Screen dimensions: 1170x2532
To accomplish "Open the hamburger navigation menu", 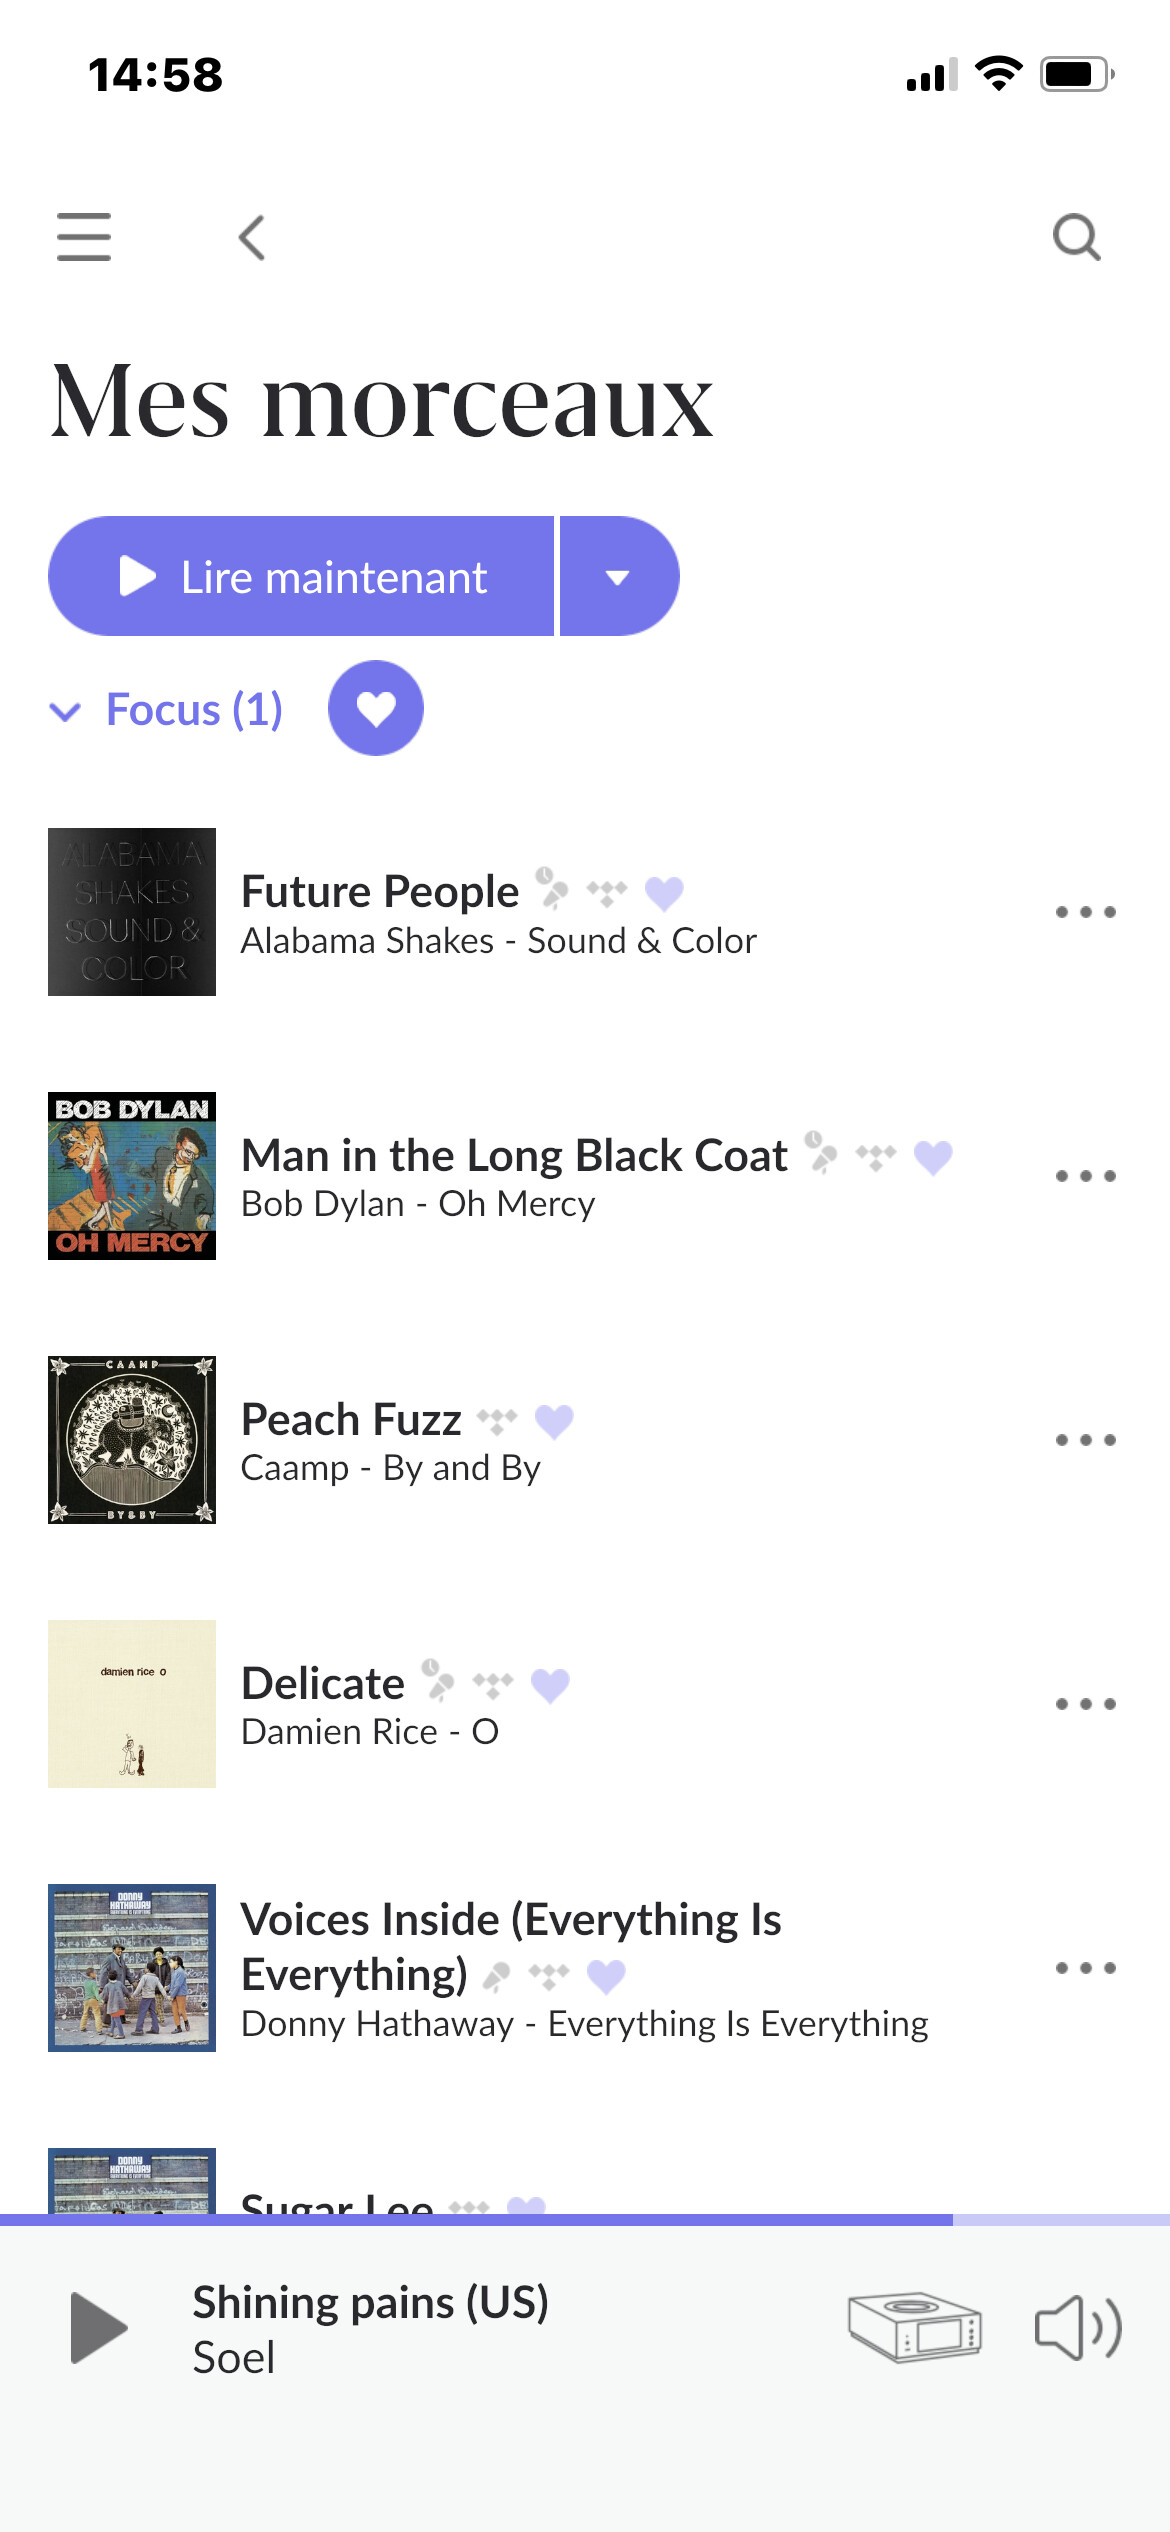I will point(84,237).
